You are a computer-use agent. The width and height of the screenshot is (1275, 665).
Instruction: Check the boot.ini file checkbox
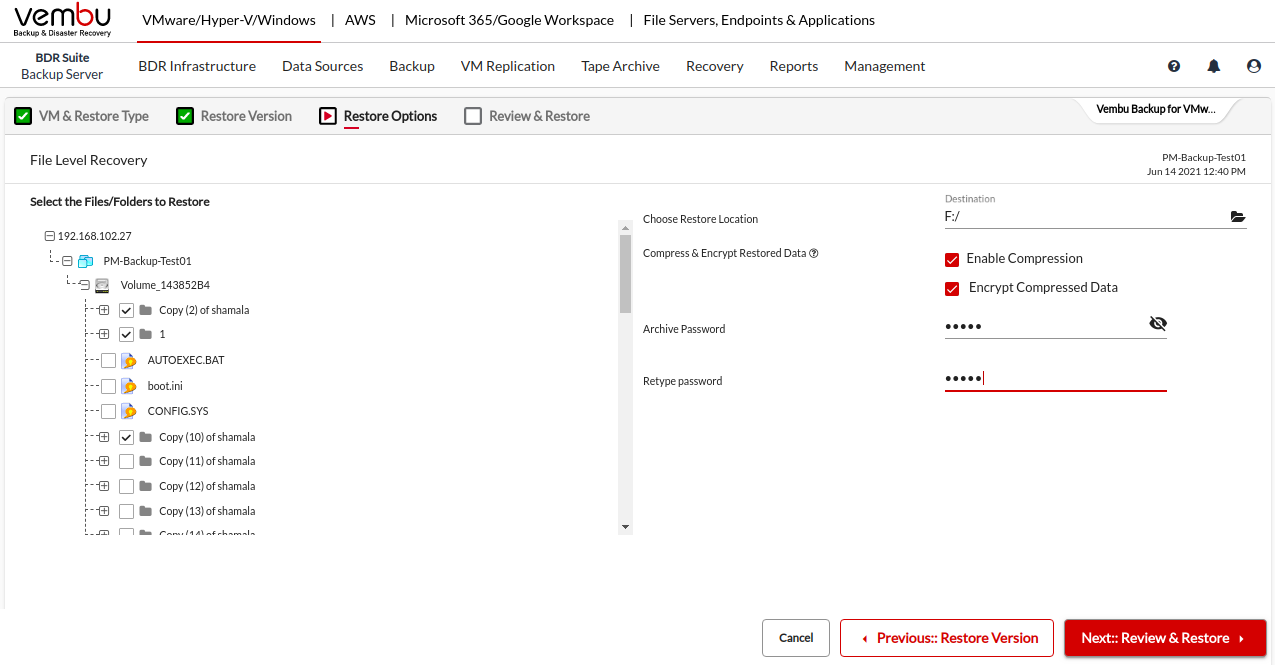coord(108,386)
